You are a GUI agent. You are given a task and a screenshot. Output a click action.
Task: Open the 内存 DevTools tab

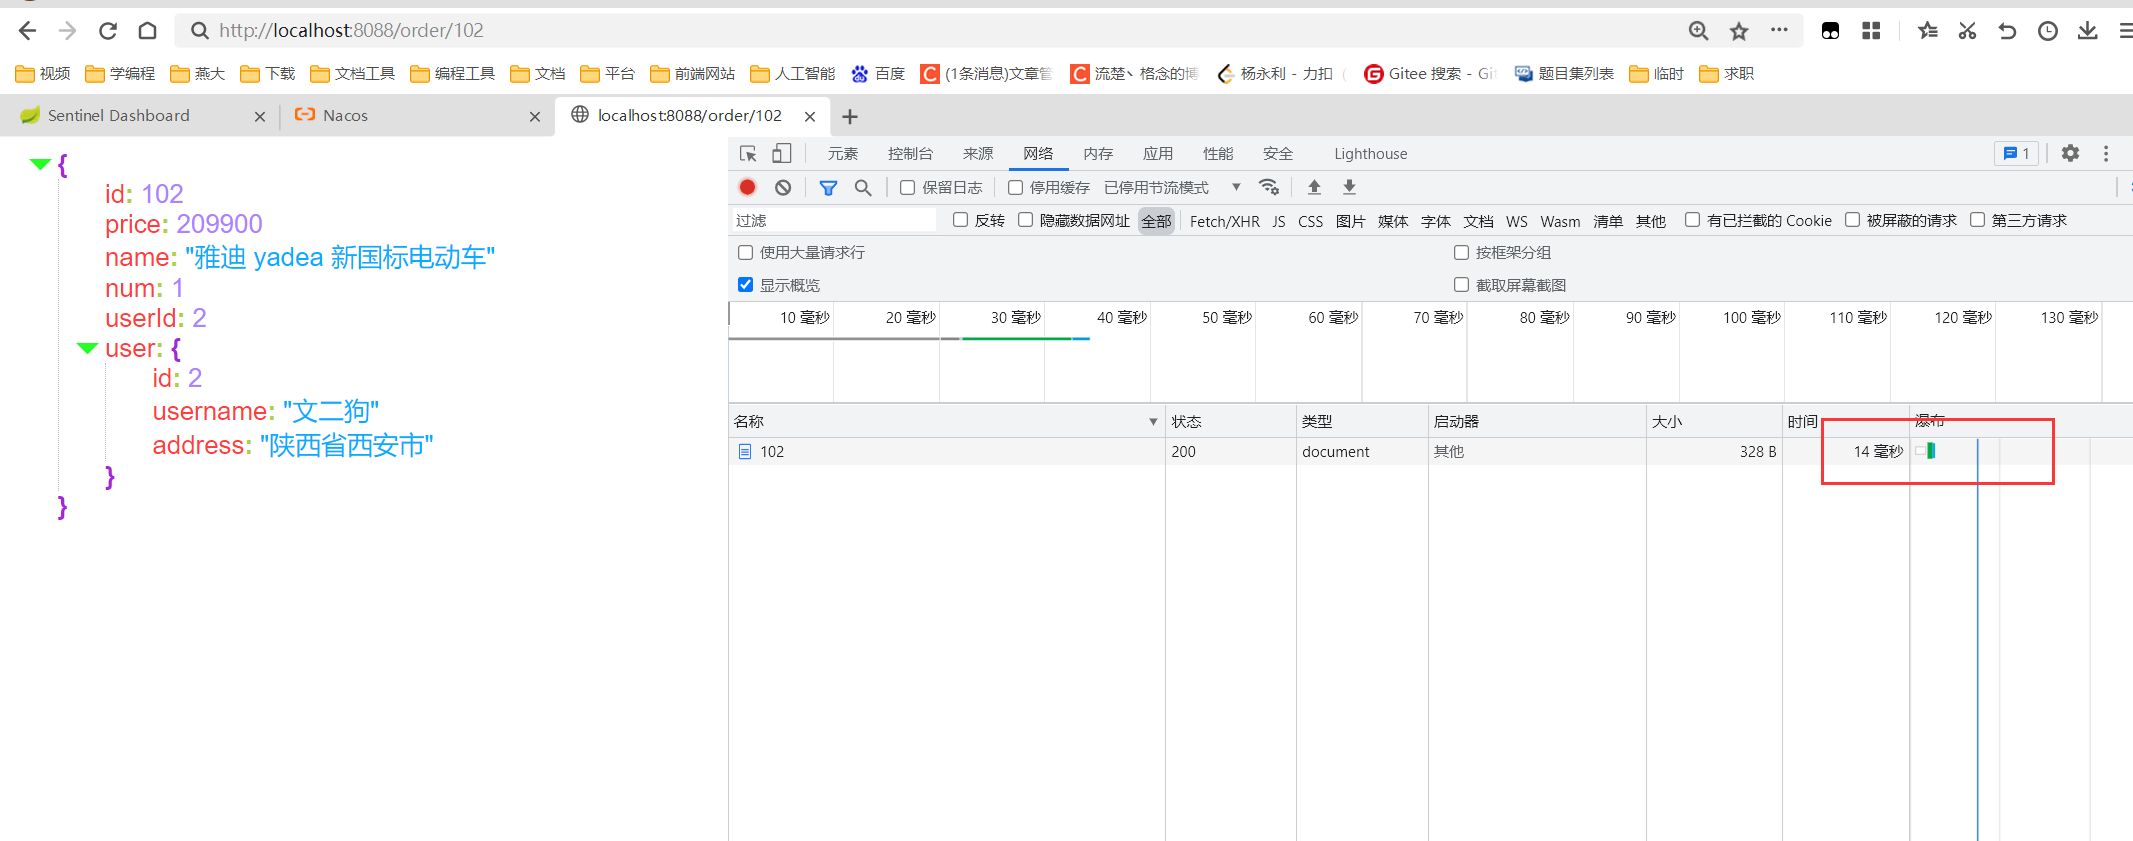pos(1098,153)
